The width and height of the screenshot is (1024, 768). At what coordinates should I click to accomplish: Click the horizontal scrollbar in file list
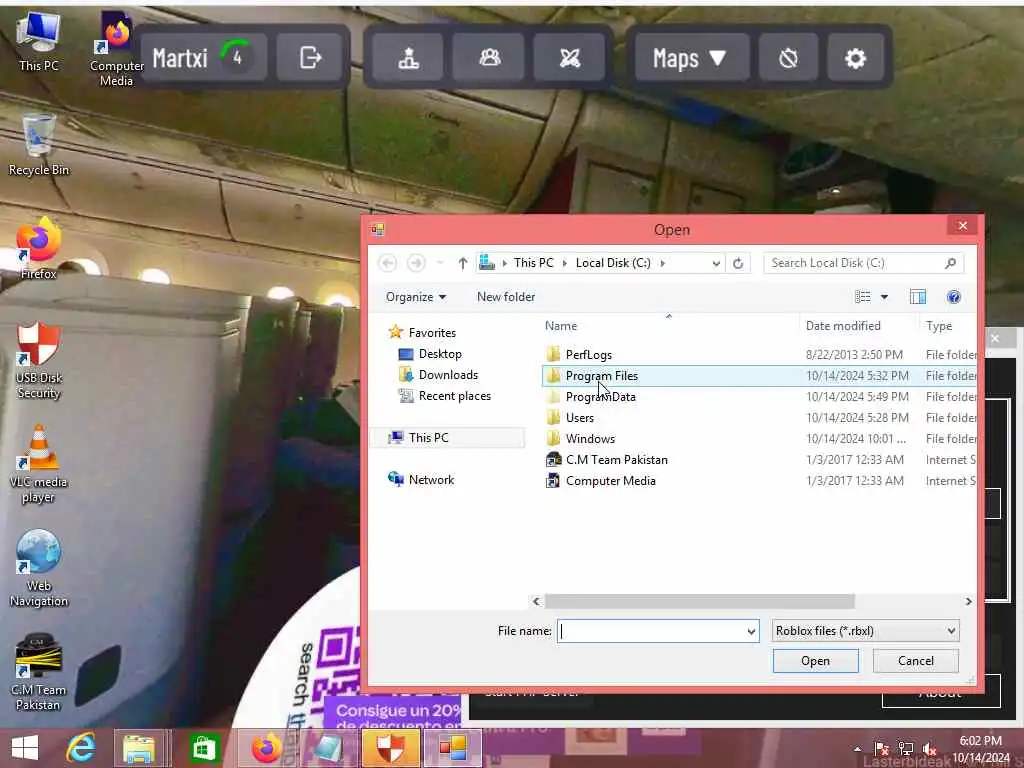(x=699, y=601)
